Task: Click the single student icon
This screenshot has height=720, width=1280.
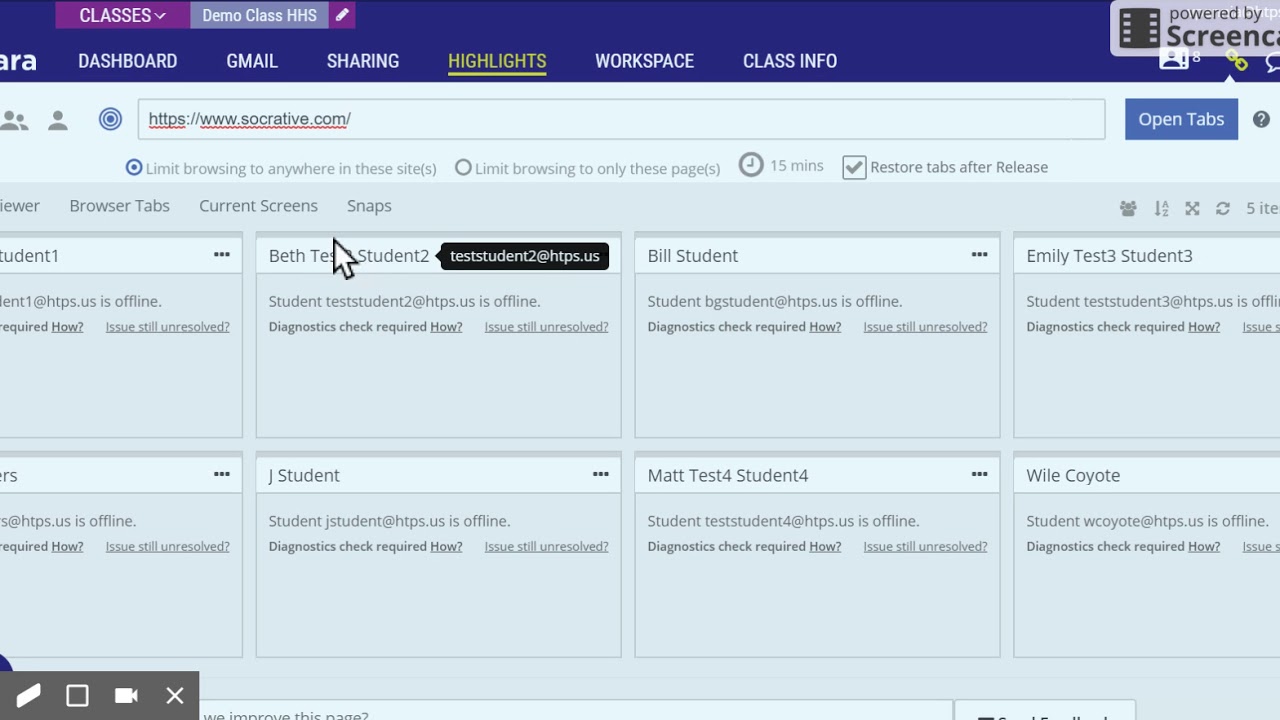Action: 58,121
